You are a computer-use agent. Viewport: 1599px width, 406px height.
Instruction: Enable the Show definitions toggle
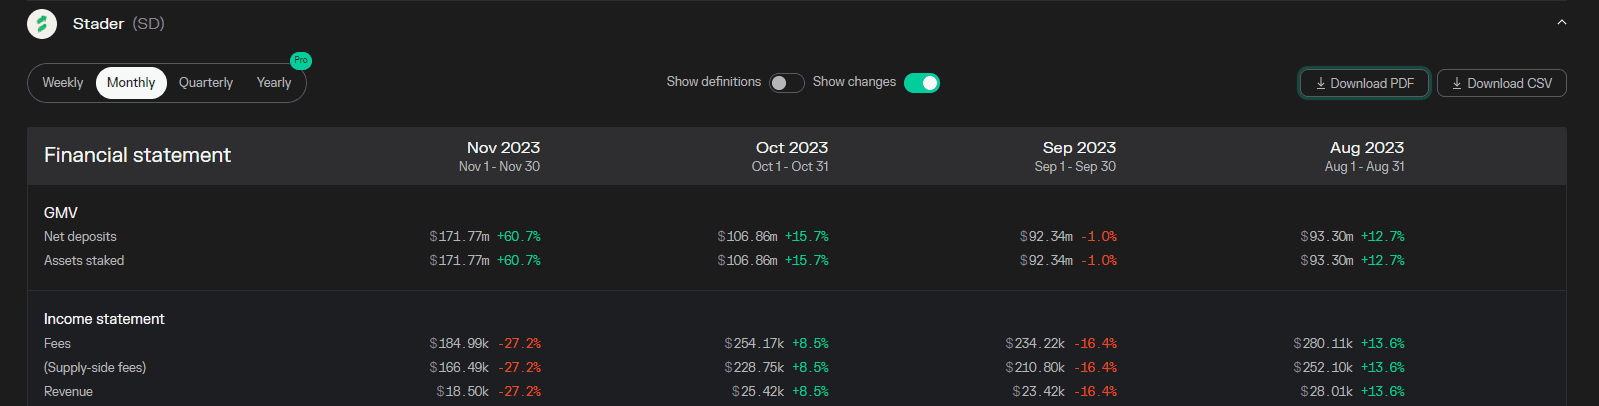(x=786, y=83)
